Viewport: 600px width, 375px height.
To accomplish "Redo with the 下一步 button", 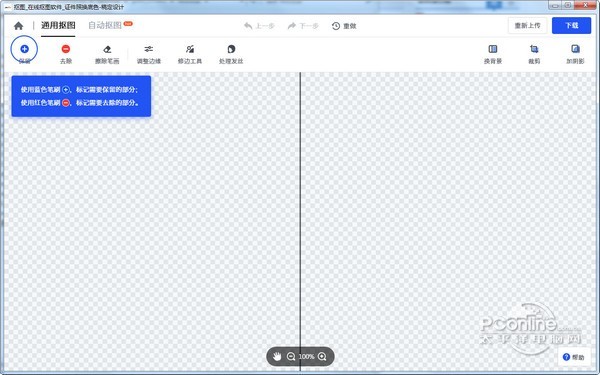I will point(303,26).
